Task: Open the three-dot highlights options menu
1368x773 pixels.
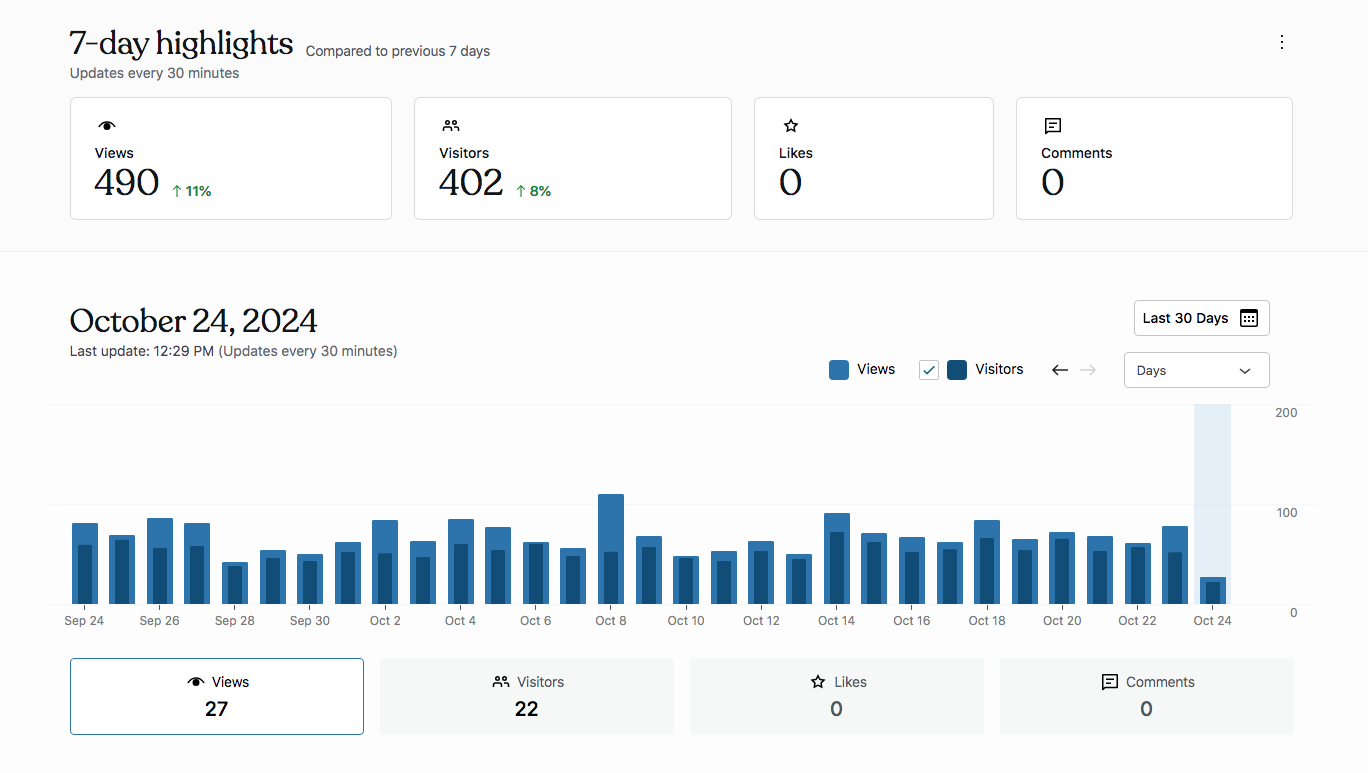Action: (x=1281, y=42)
